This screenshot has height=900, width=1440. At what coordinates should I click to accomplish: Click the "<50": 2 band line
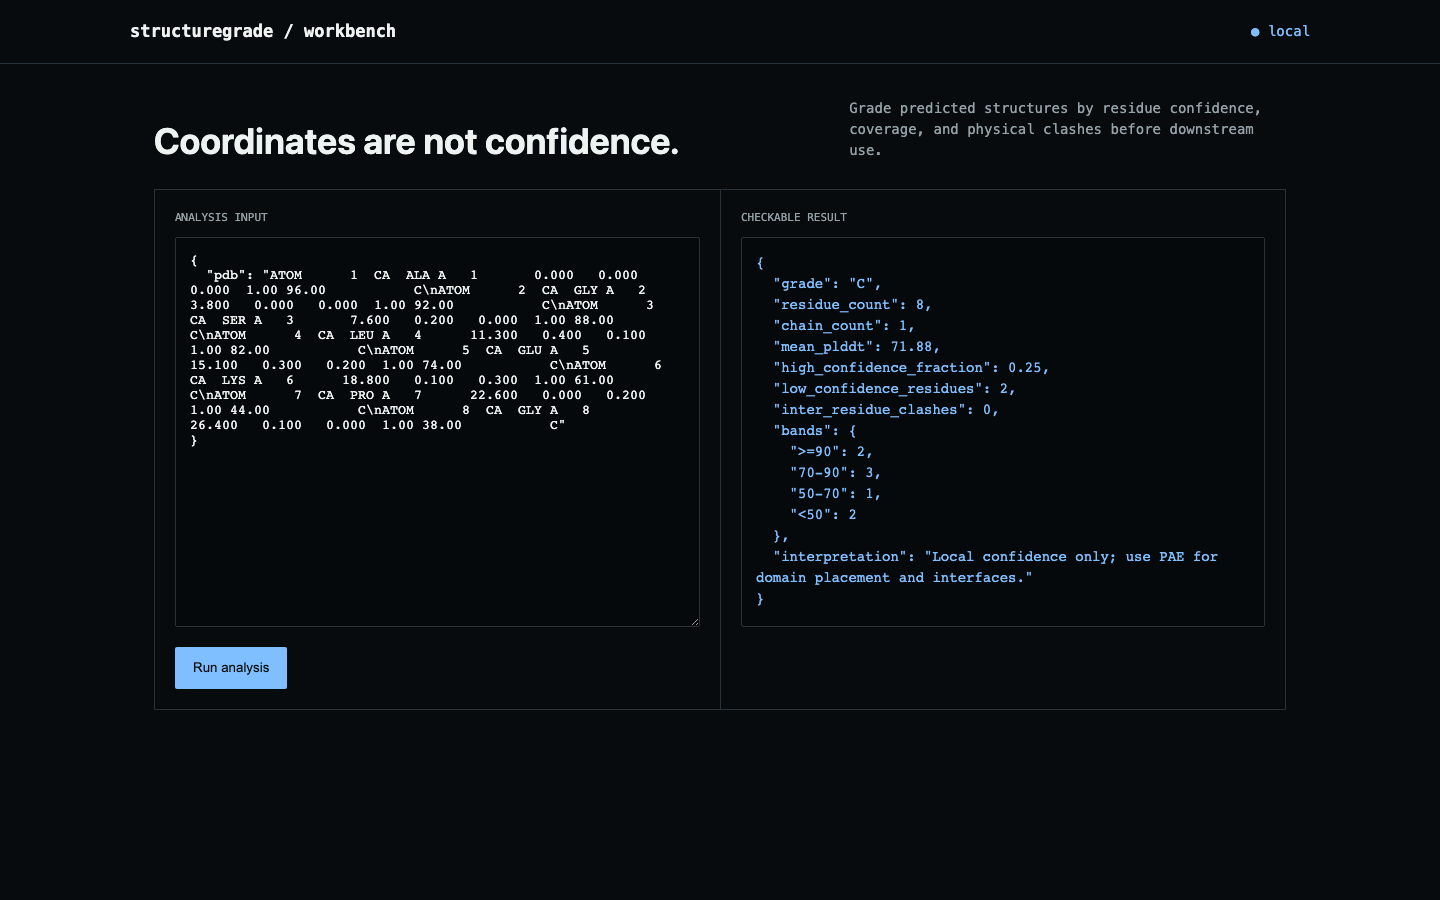point(823,515)
